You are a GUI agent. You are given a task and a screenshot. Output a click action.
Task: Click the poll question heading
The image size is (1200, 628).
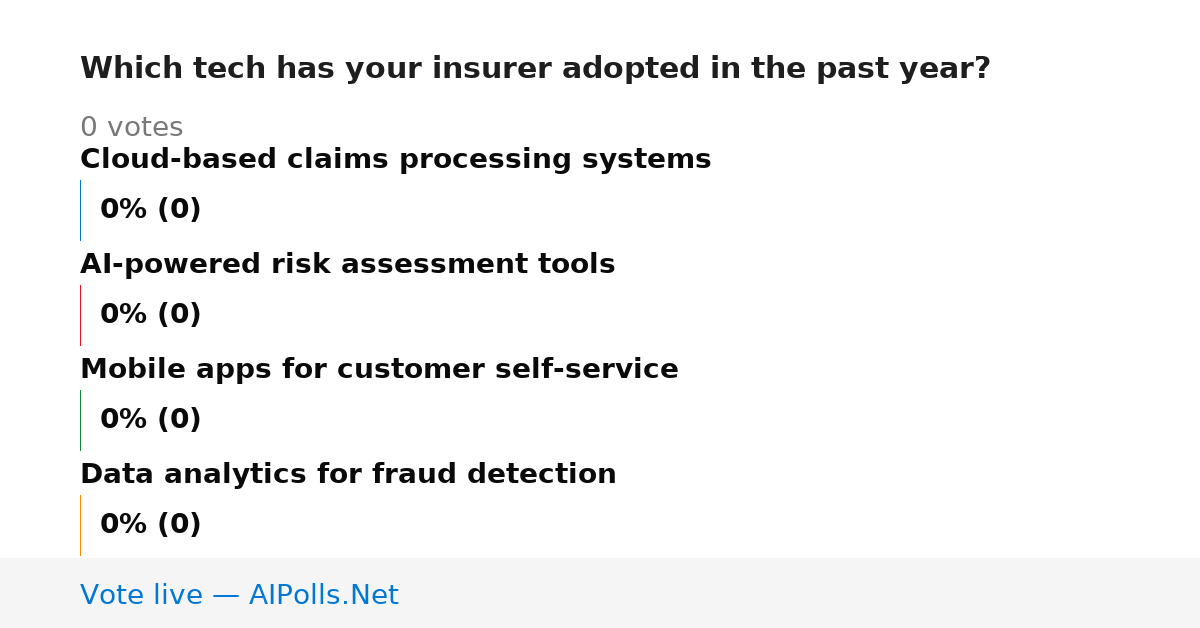535,69
